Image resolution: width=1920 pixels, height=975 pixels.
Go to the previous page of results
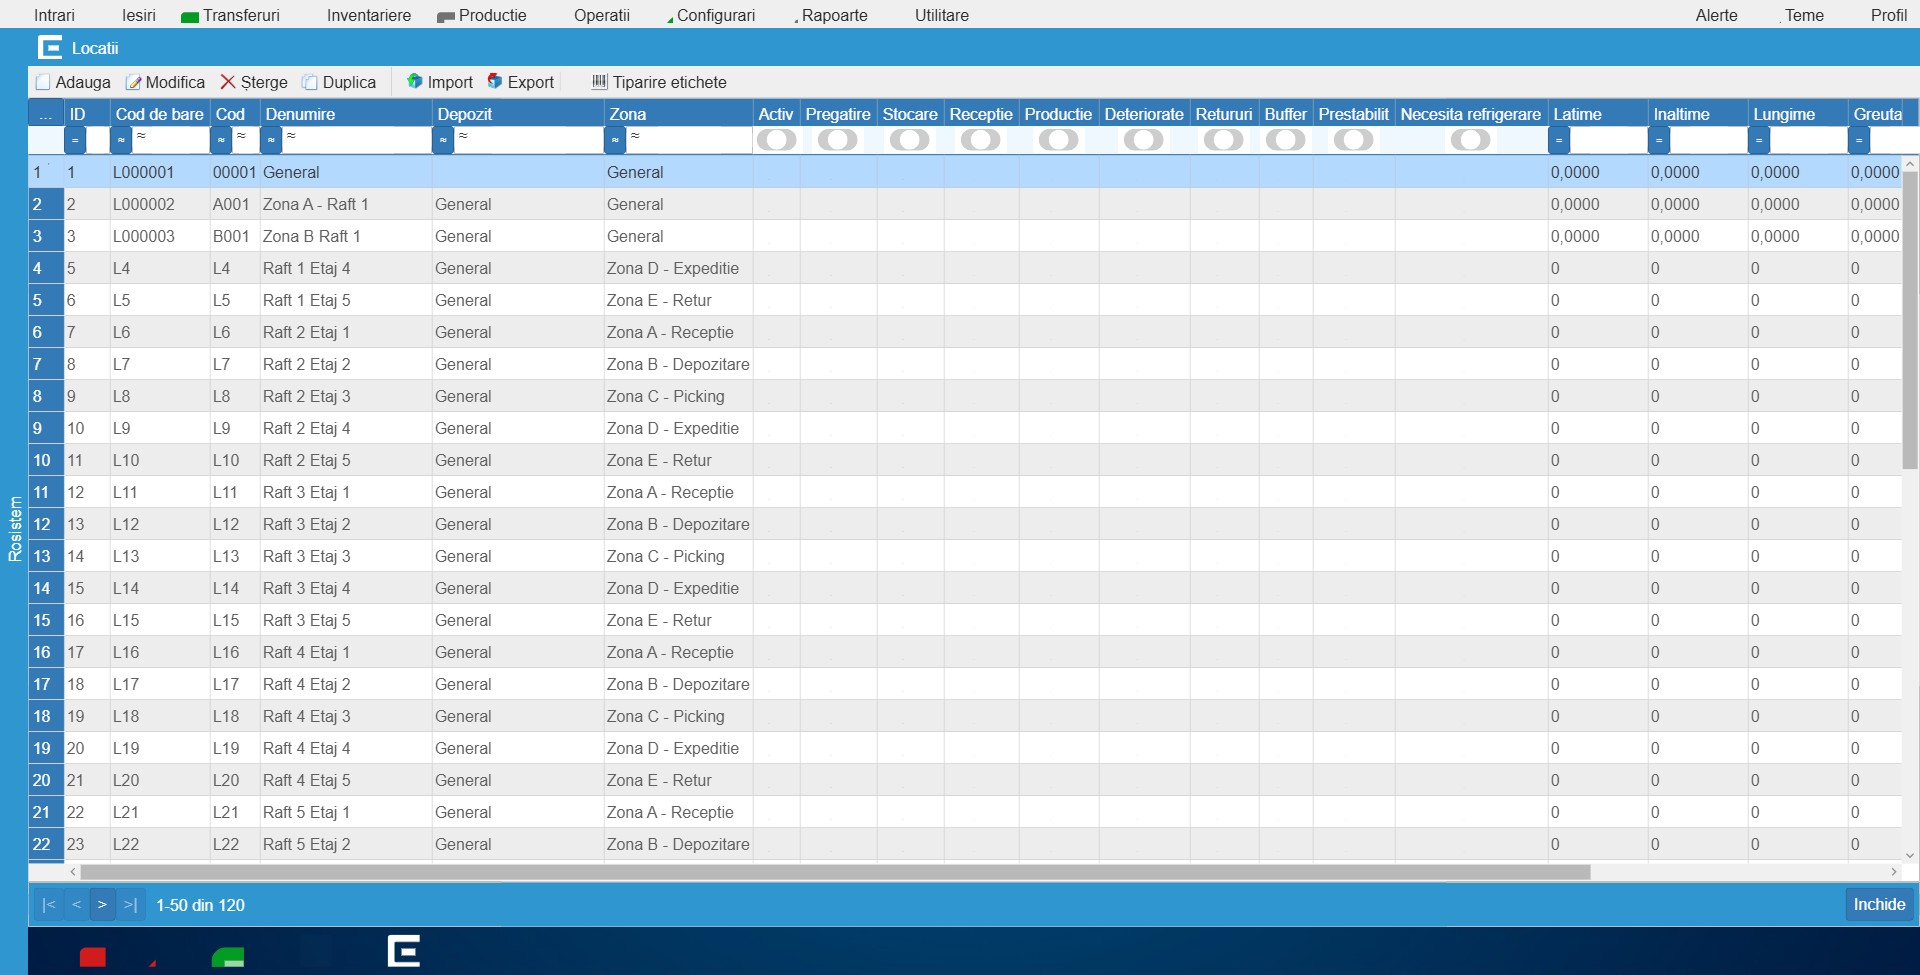point(76,905)
